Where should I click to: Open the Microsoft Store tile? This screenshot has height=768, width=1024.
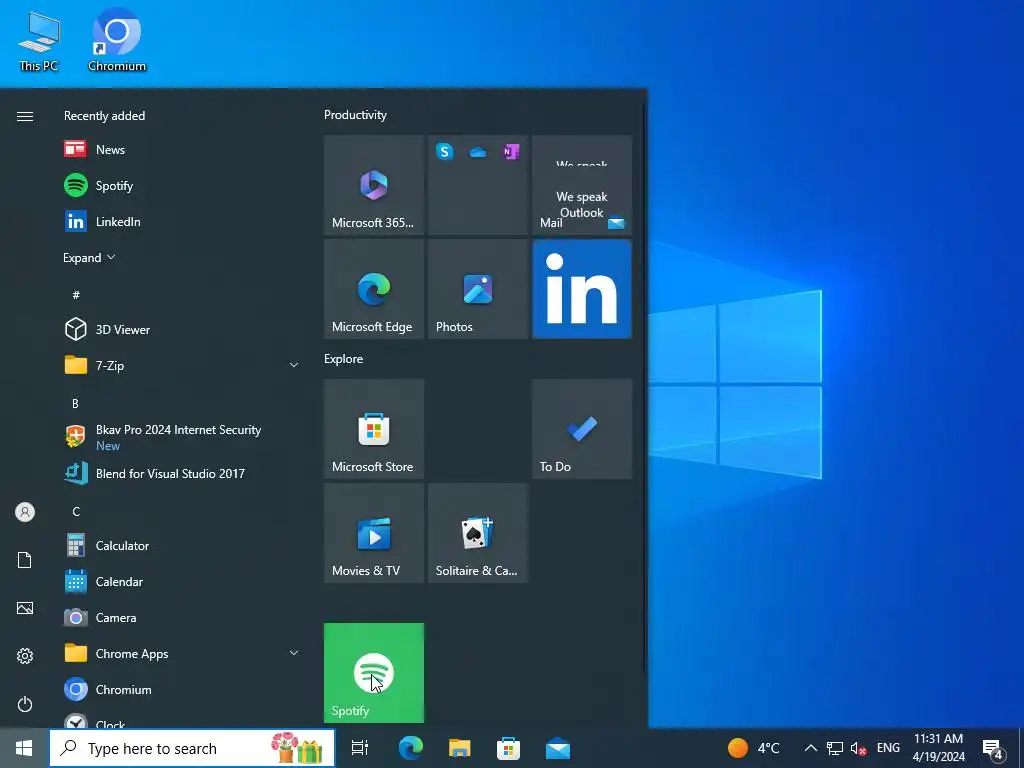[374, 429]
